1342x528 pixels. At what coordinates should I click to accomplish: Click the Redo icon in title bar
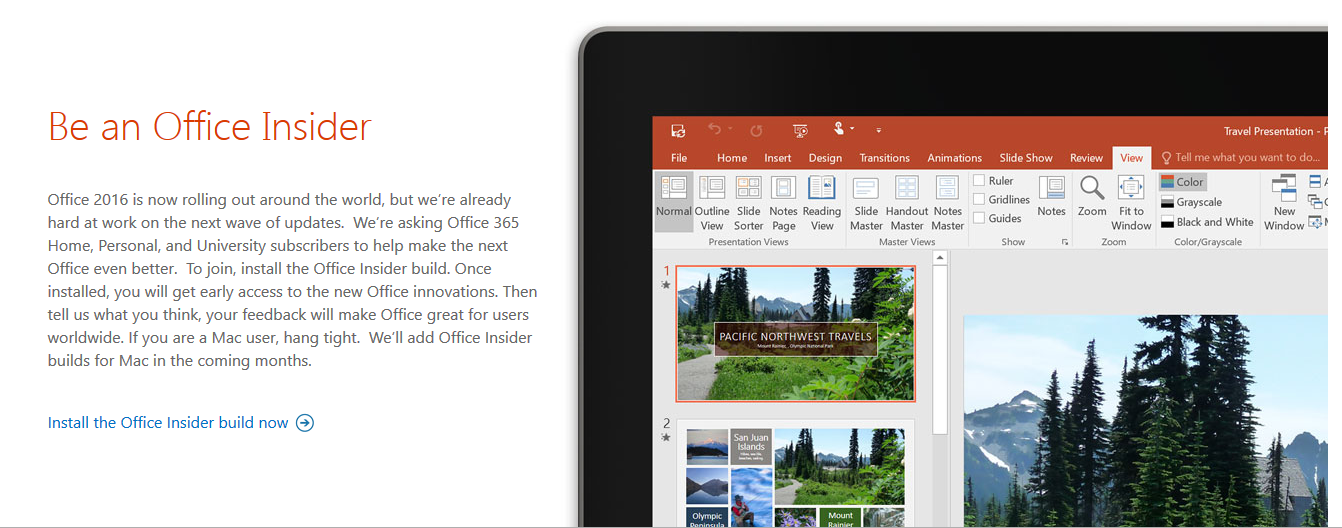coord(756,130)
